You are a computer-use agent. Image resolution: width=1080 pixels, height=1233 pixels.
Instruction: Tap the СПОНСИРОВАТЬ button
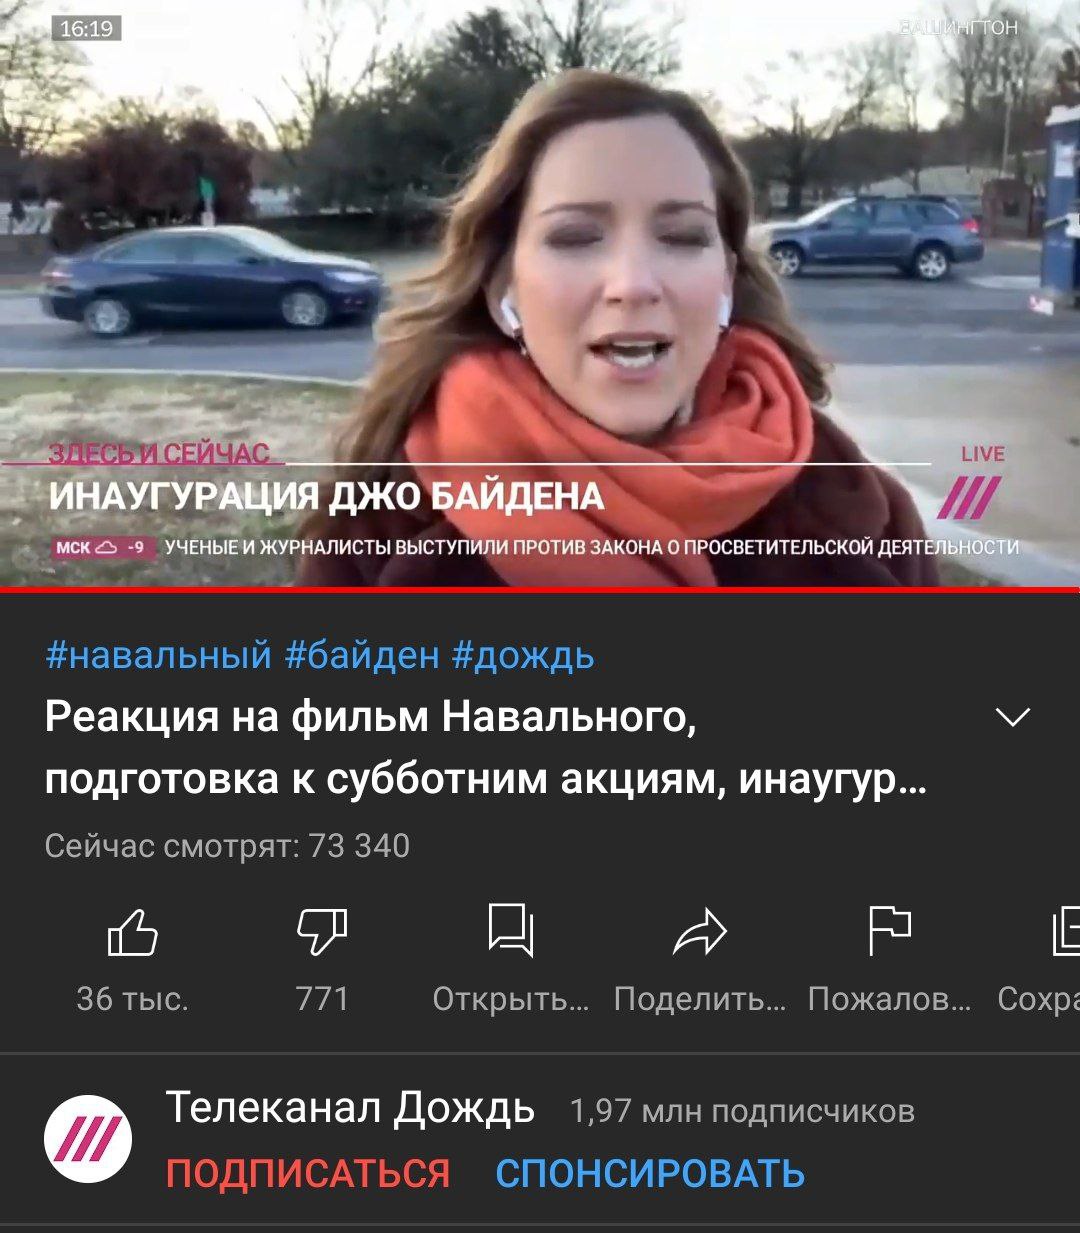(650, 1173)
